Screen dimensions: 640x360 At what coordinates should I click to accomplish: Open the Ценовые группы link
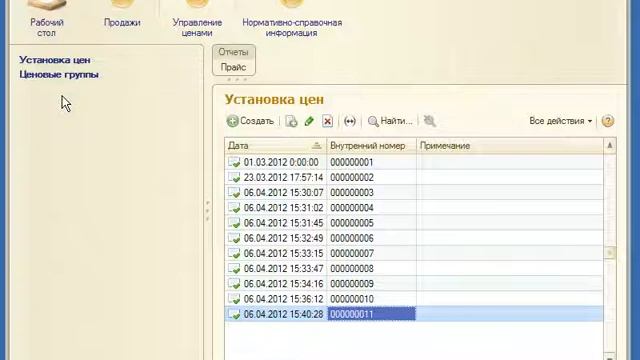click(x=59, y=75)
